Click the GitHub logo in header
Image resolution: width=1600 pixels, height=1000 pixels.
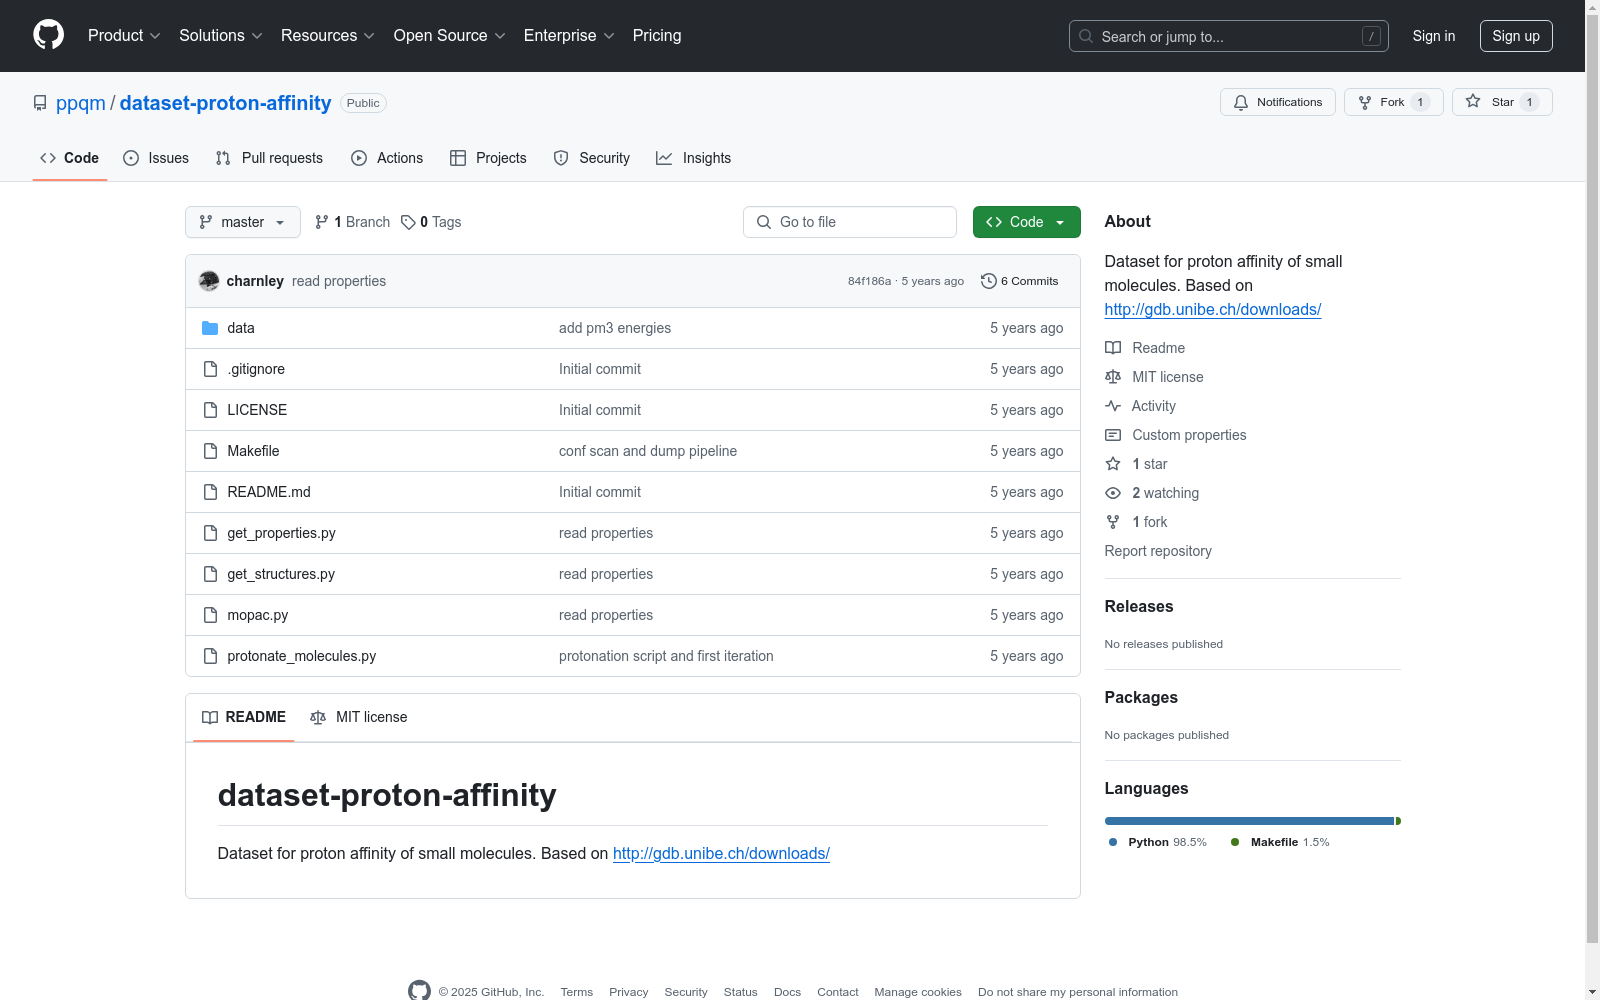point(48,35)
